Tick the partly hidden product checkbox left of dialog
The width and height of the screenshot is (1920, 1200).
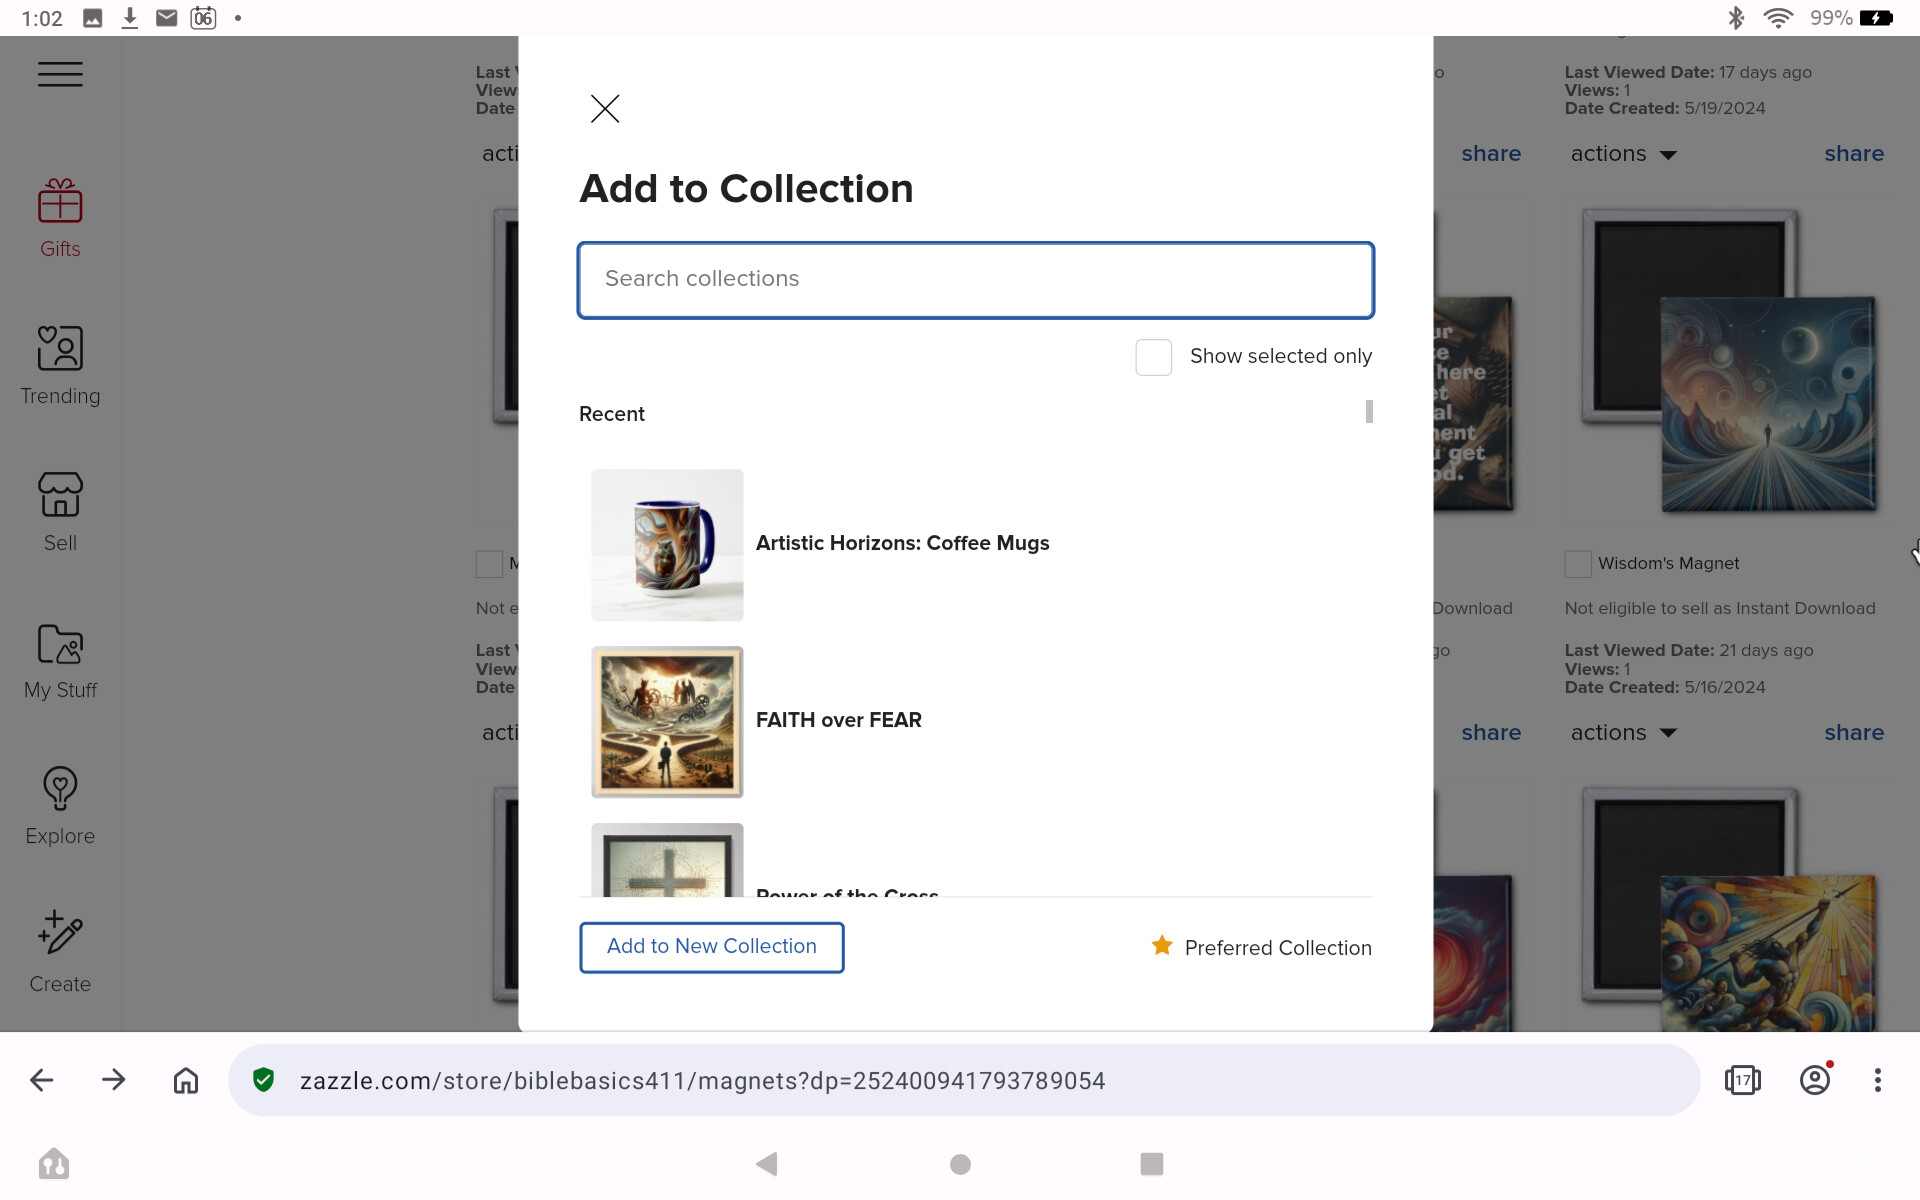point(489,564)
